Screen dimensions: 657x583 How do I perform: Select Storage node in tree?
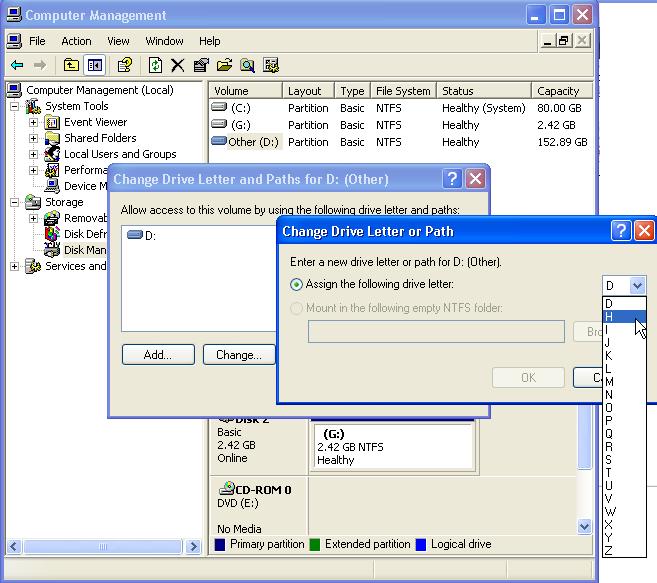[64, 202]
